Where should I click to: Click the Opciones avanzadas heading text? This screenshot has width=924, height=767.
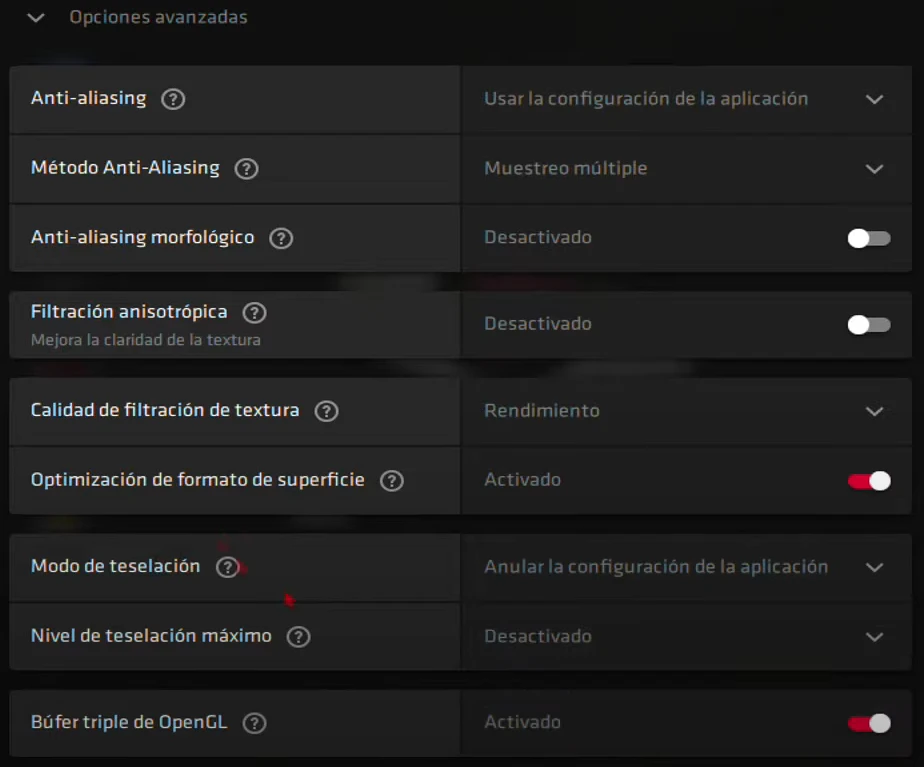pos(158,18)
